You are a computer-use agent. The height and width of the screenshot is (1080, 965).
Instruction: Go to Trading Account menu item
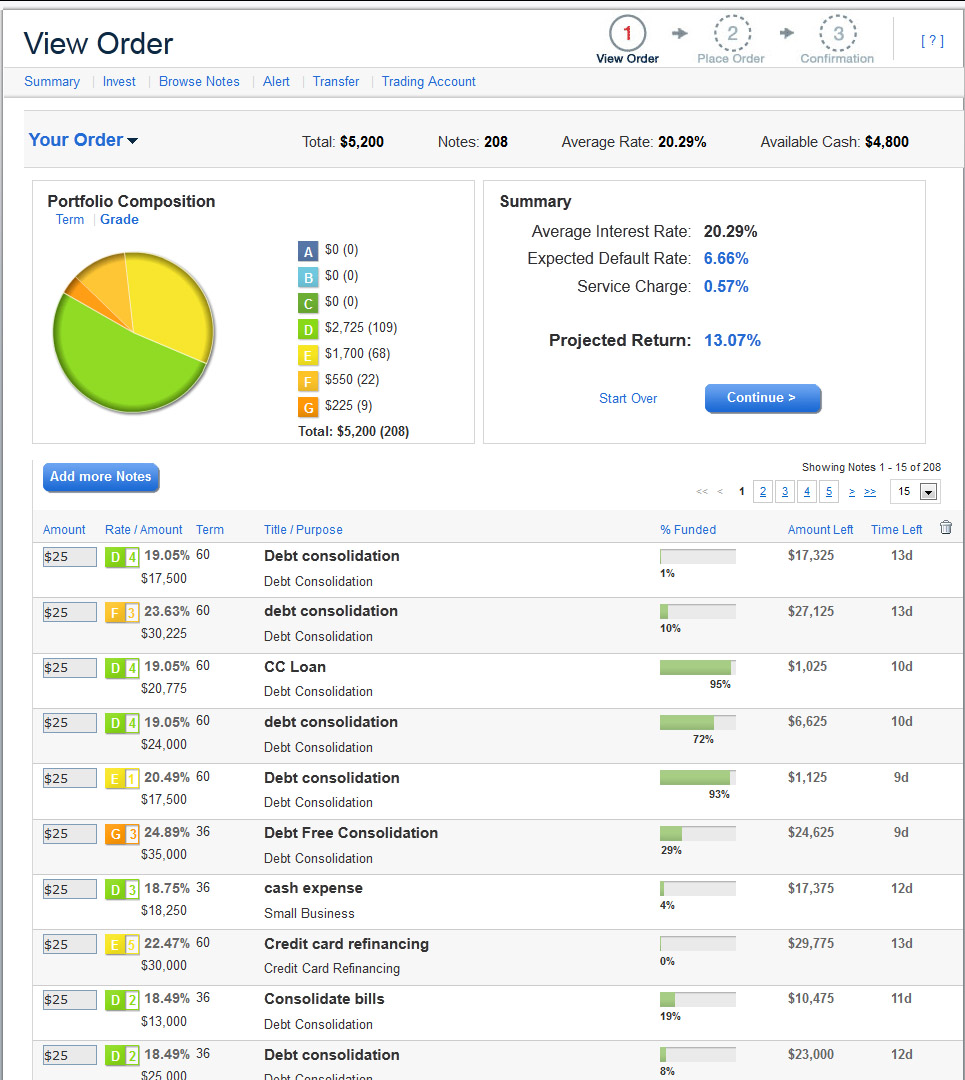click(x=428, y=82)
